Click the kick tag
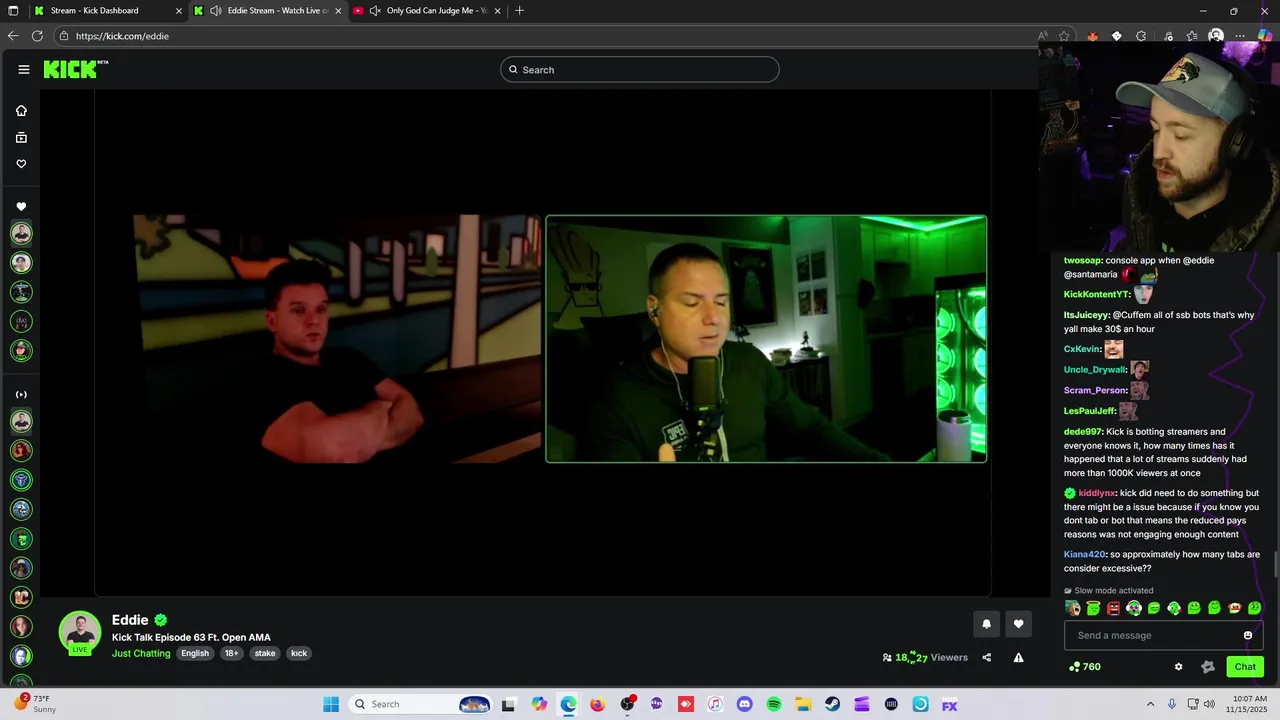The height and width of the screenshot is (720, 1280). [x=299, y=653]
